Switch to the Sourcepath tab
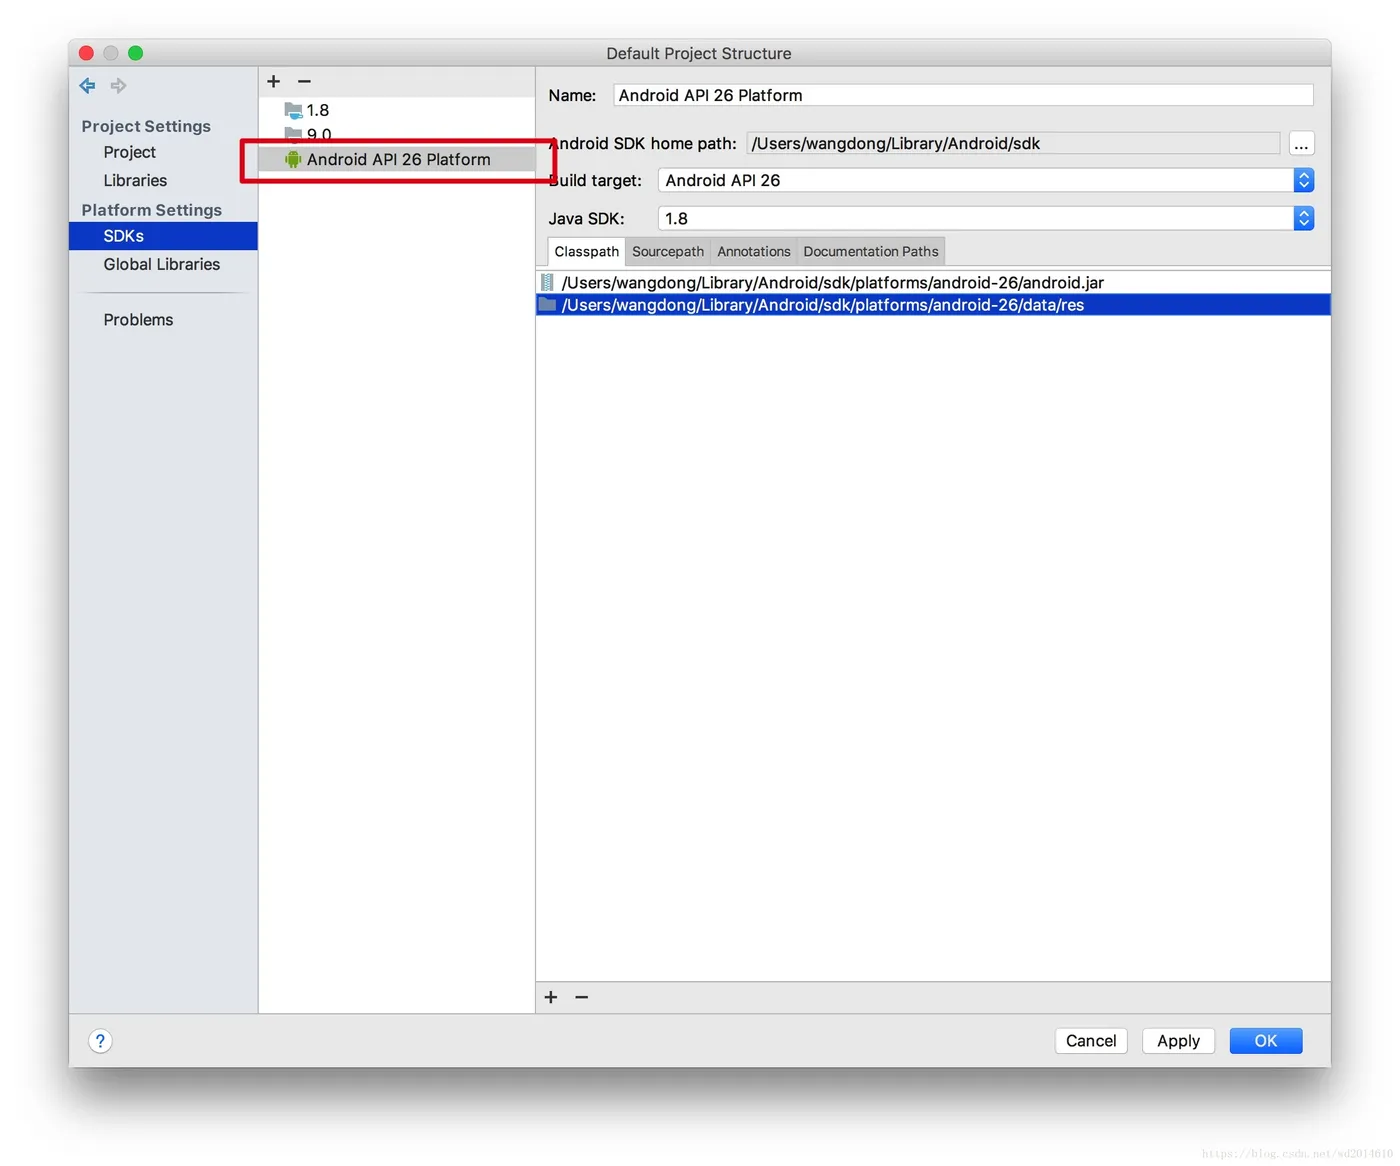Viewport: 1400px width, 1166px height. click(668, 251)
